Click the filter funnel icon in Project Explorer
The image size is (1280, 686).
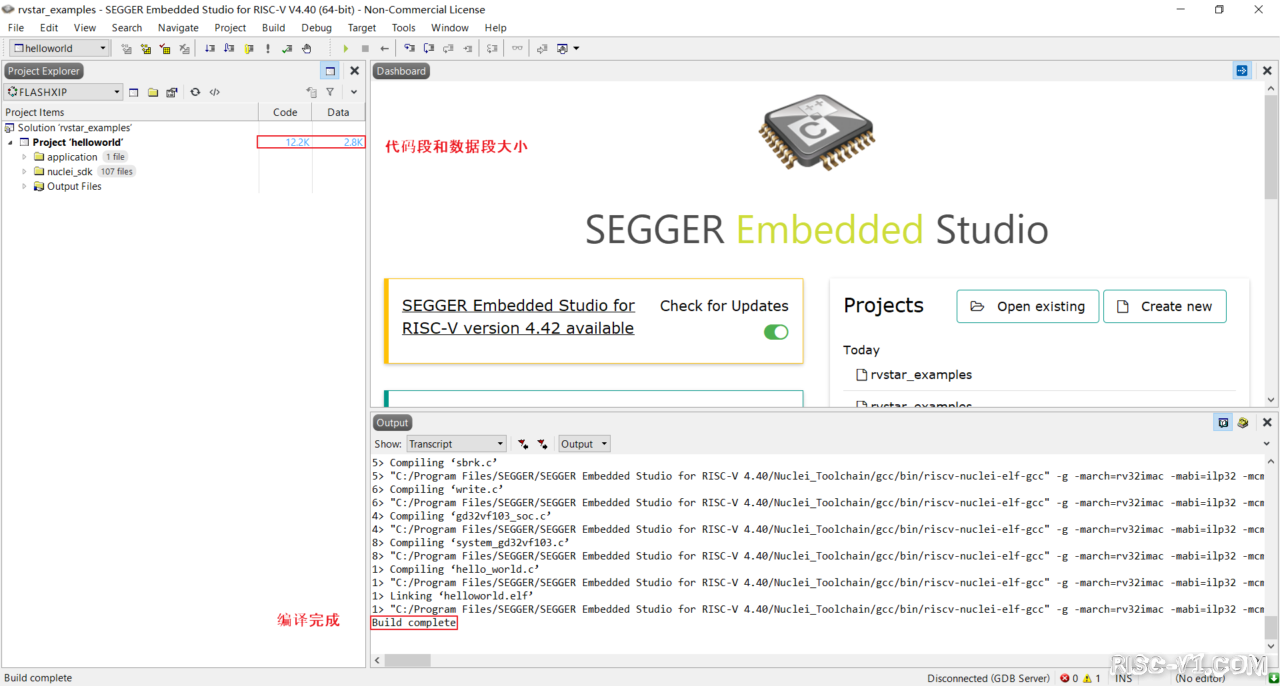(x=330, y=92)
